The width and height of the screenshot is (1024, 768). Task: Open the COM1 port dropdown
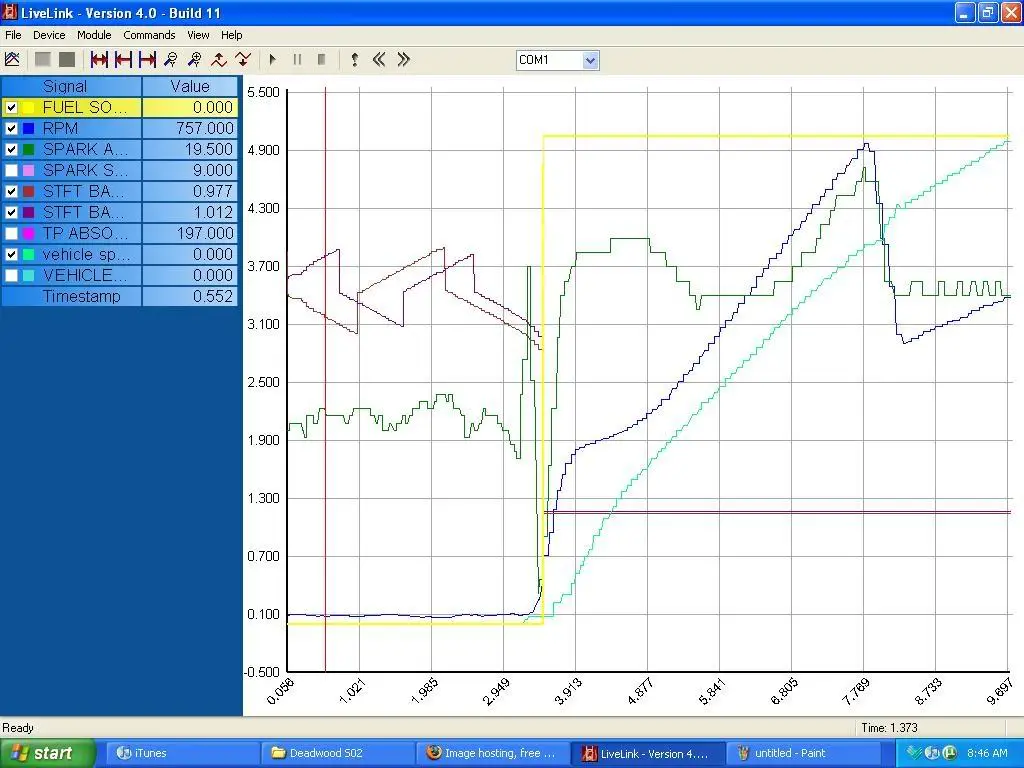pos(590,61)
